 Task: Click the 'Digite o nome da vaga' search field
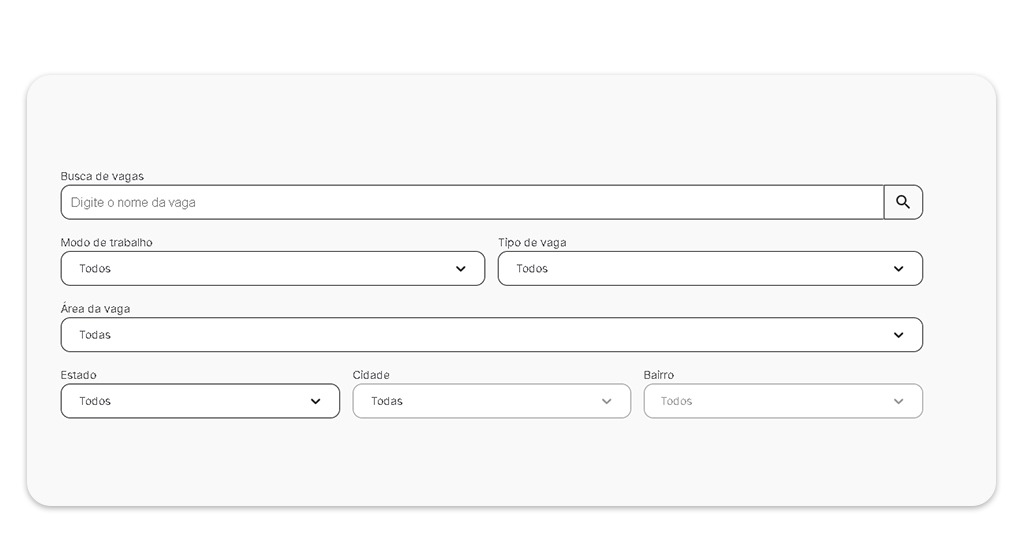tap(472, 202)
